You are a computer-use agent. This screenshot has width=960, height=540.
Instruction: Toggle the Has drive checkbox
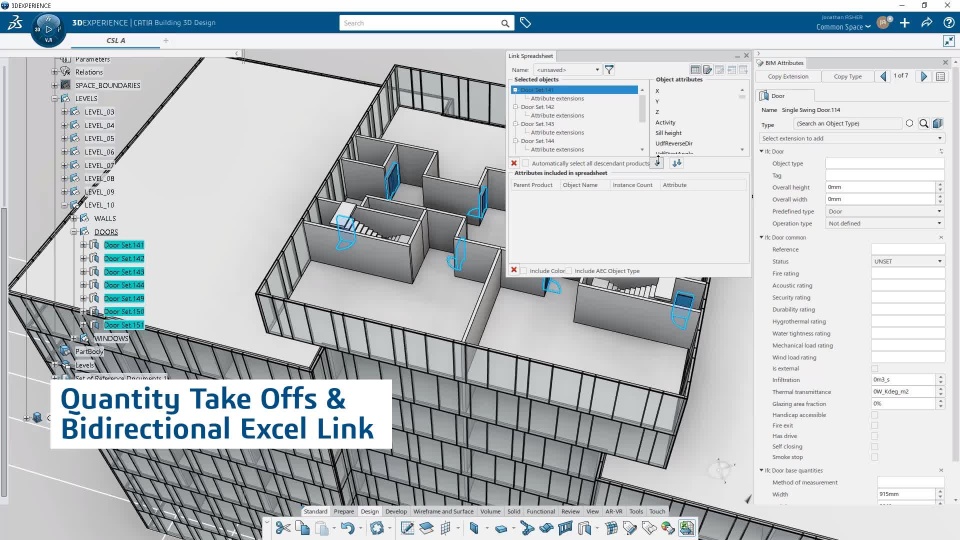pyautogui.click(x=875, y=436)
